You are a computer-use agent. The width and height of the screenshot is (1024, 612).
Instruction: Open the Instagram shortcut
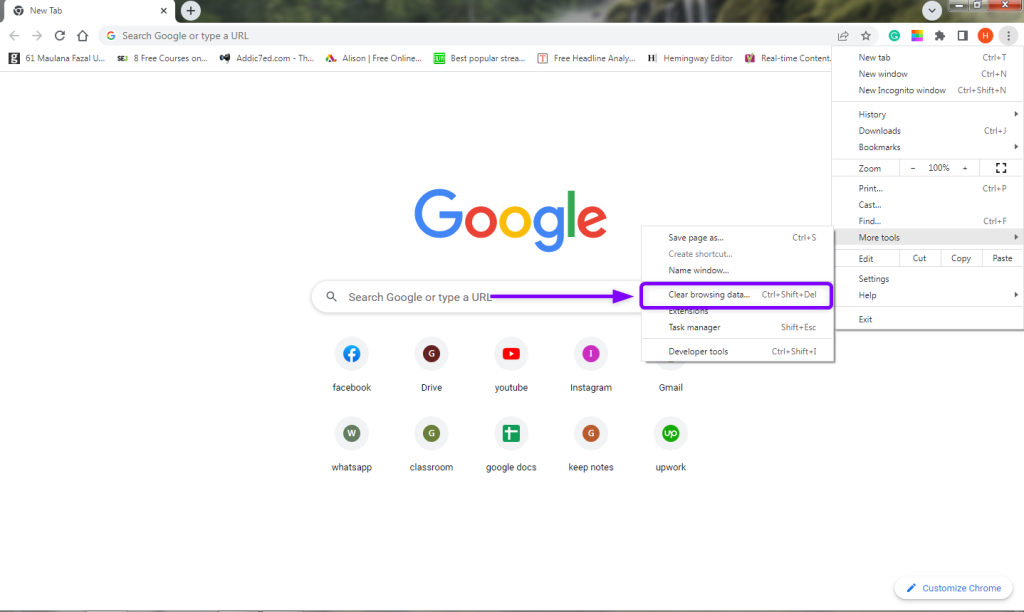tap(590, 366)
